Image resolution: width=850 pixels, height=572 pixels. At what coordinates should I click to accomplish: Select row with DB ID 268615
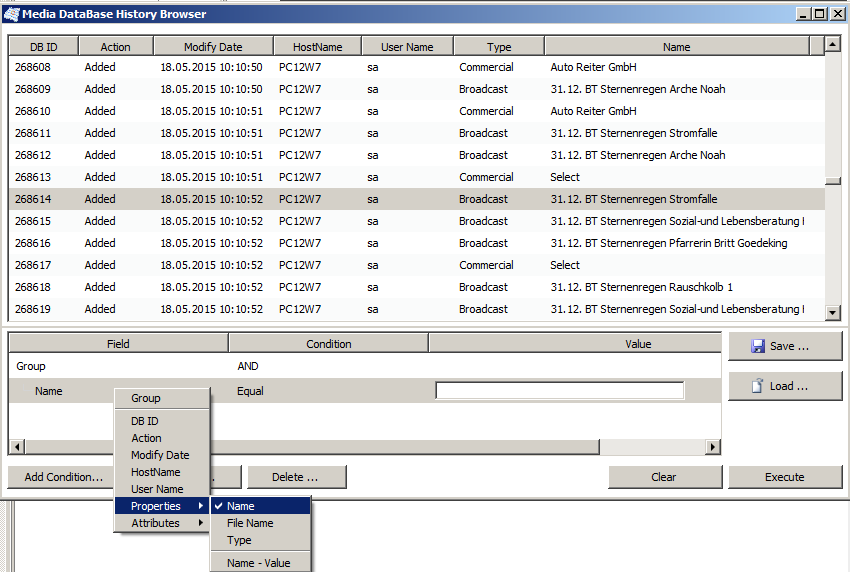[417, 221]
